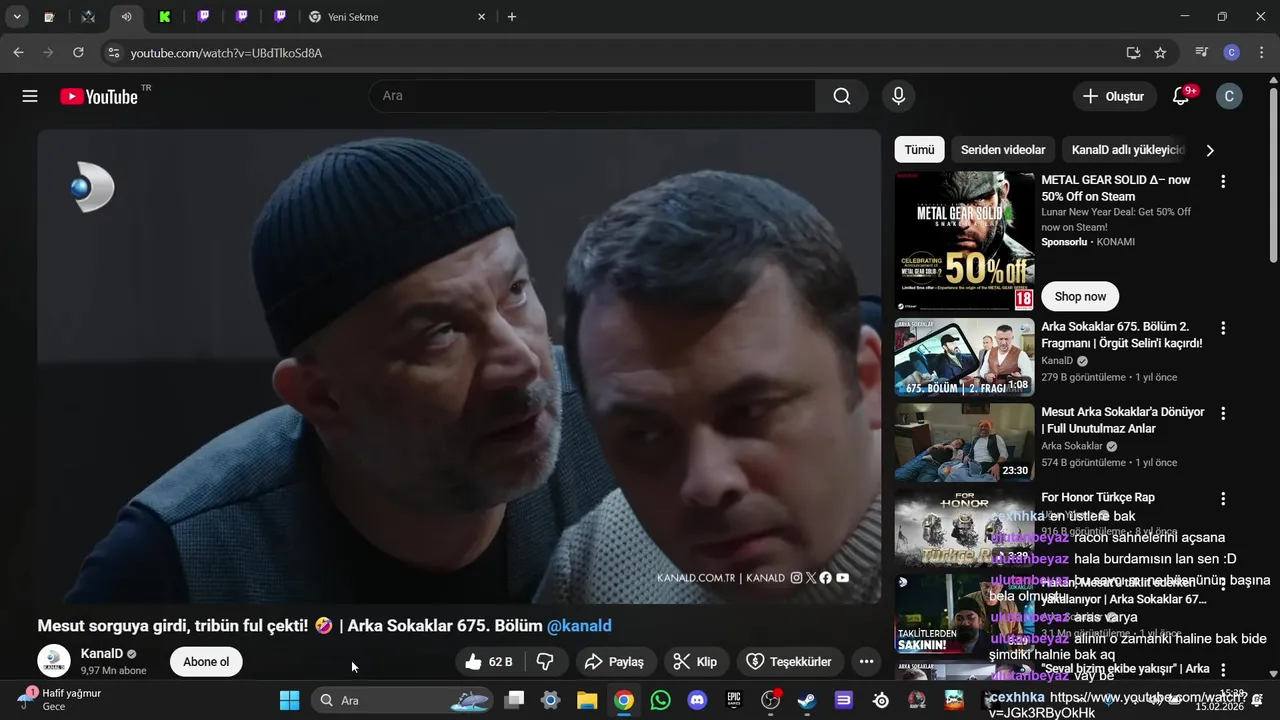Dislike the video with thumbs down
1280x720 pixels.
click(x=546, y=662)
